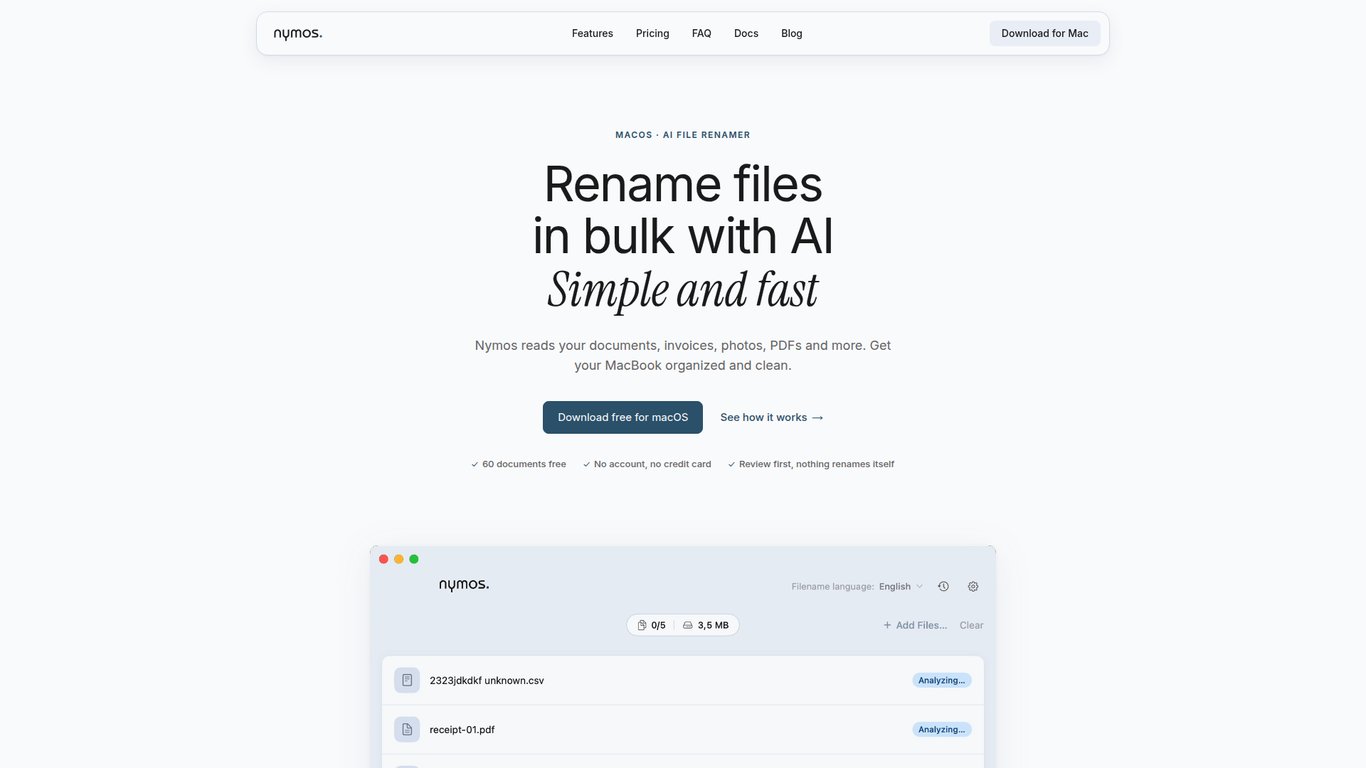
Task: Follow the See how it works link
Action: click(772, 418)
